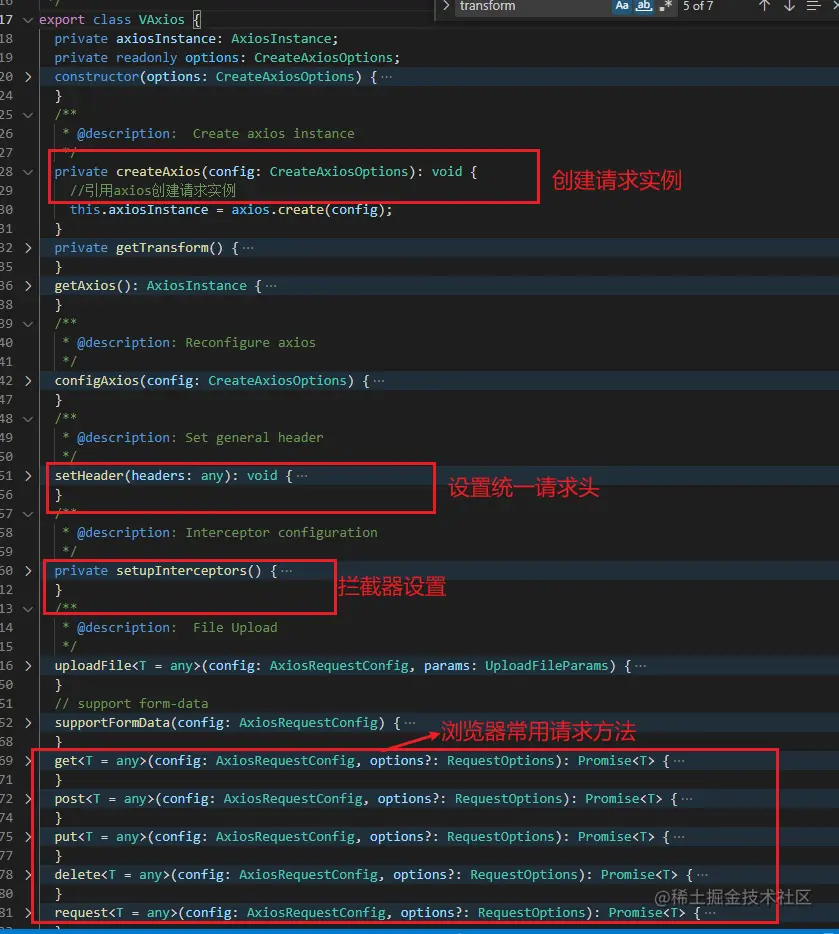Click the 'Interceptor configuration' description comment
This screenshot has height=934, width=839.
[281, 533]
